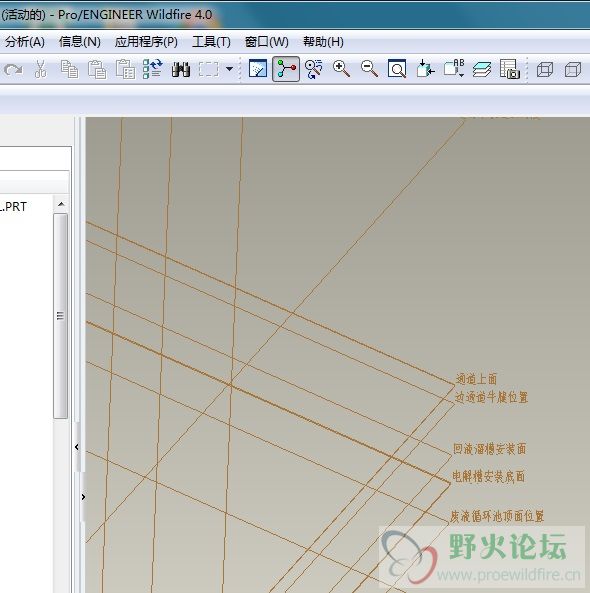The width and height of the screenshot is (590, 593).
Task: Toggle wireframe display mode icon
Action: tap(545, 70)
